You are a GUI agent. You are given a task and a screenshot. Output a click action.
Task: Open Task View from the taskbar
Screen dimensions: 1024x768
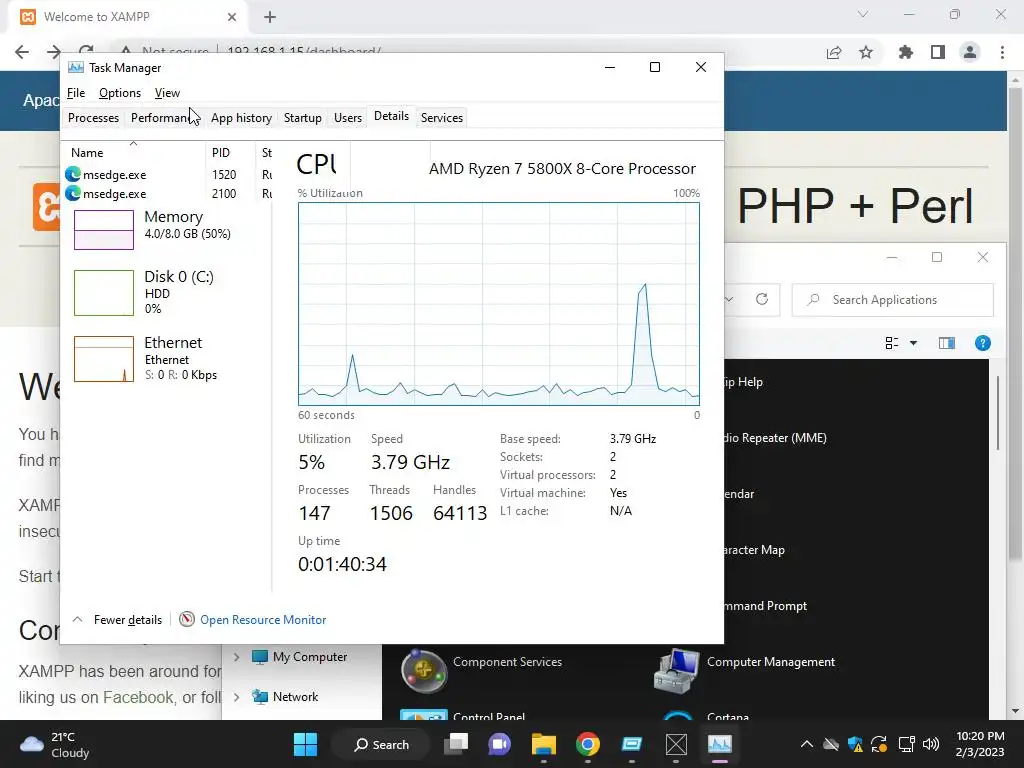click(x=456, y=744)
